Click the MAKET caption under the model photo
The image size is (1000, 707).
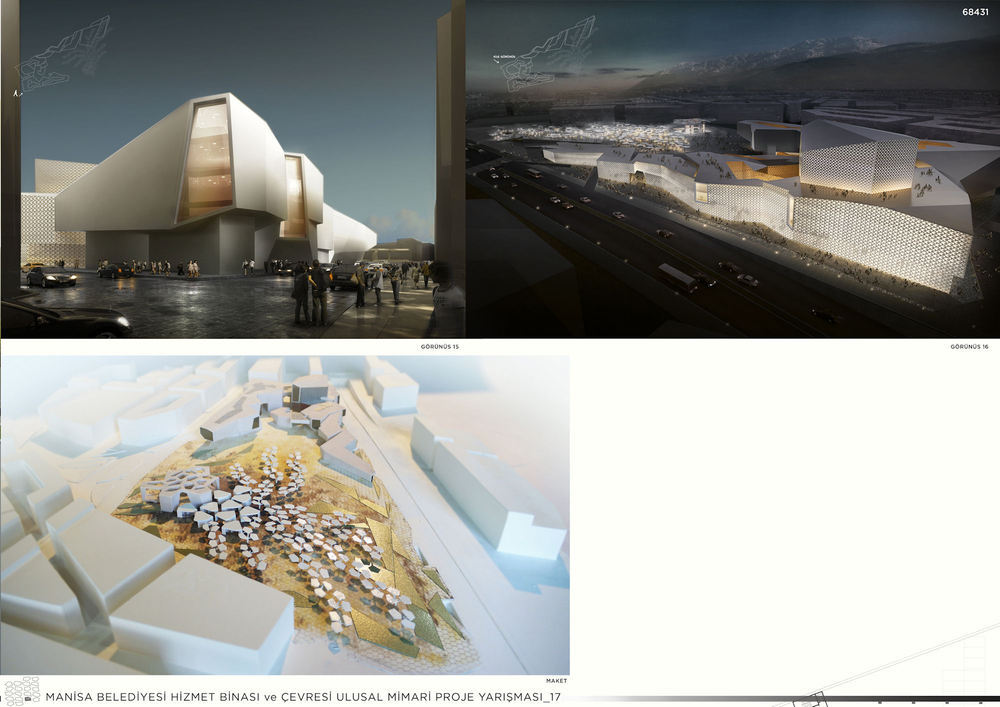[556, 681]
